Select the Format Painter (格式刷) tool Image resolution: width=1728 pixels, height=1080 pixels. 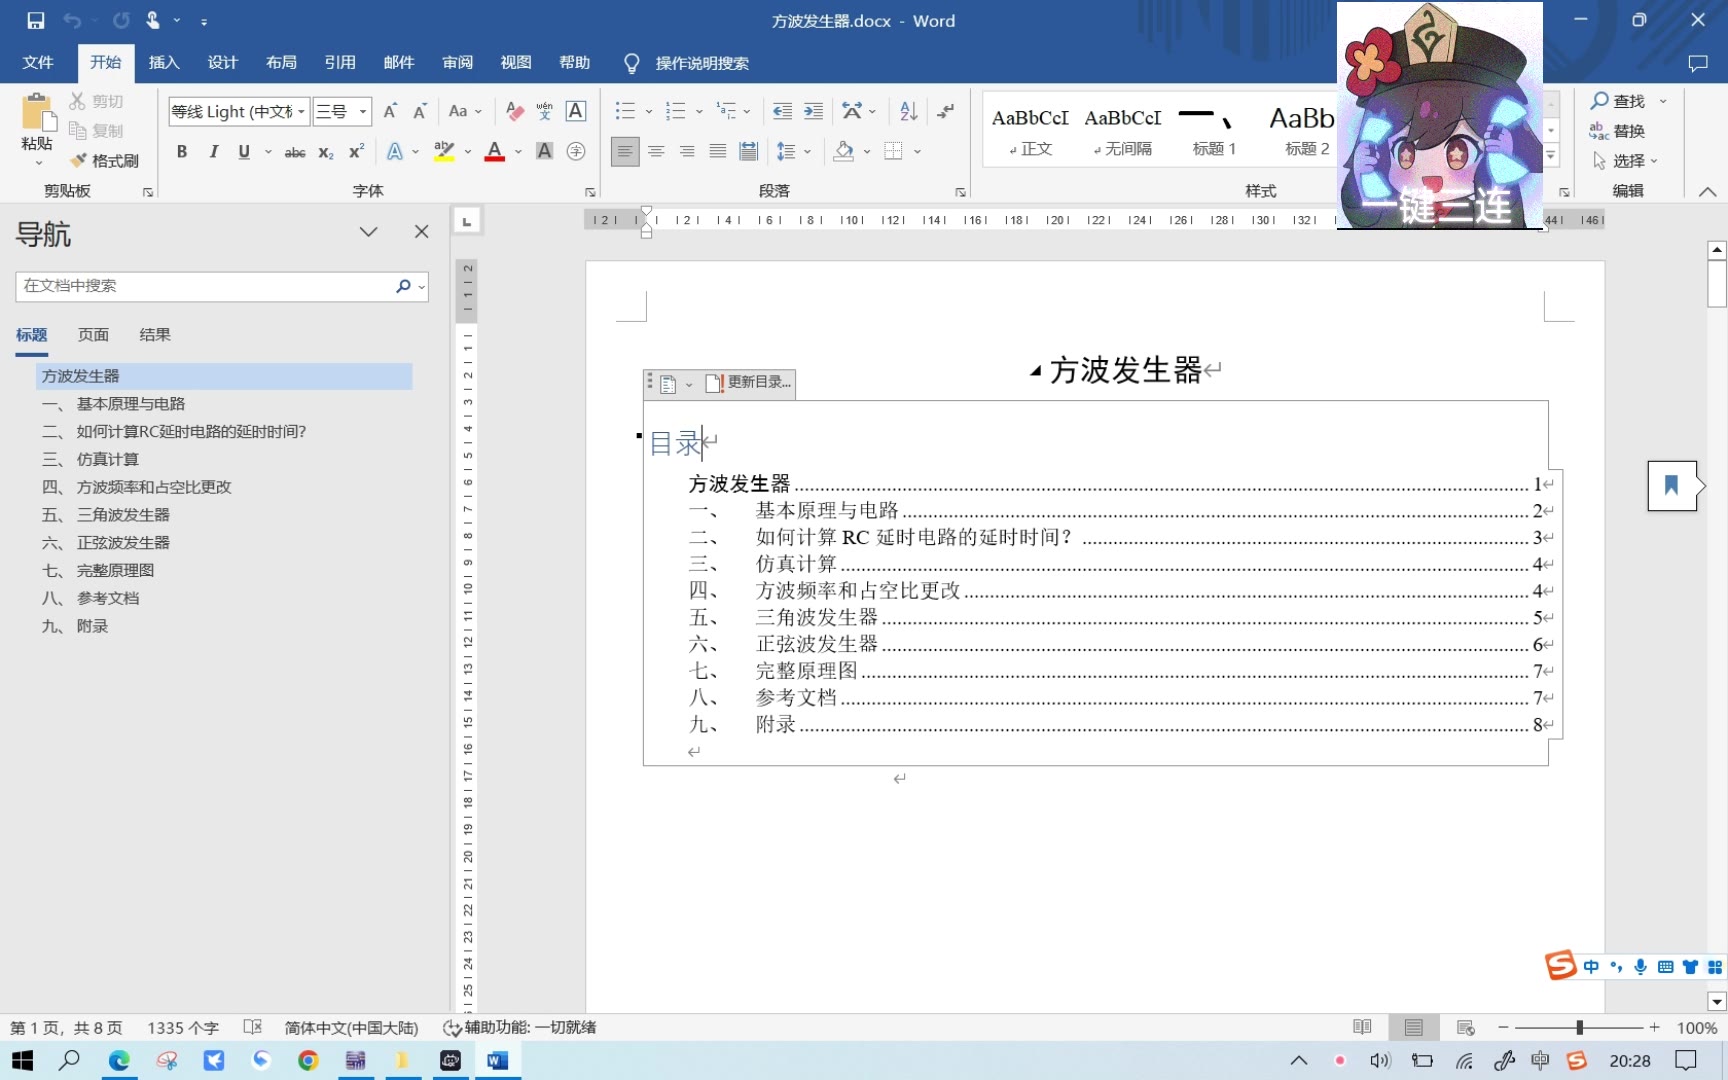(105, 160)
